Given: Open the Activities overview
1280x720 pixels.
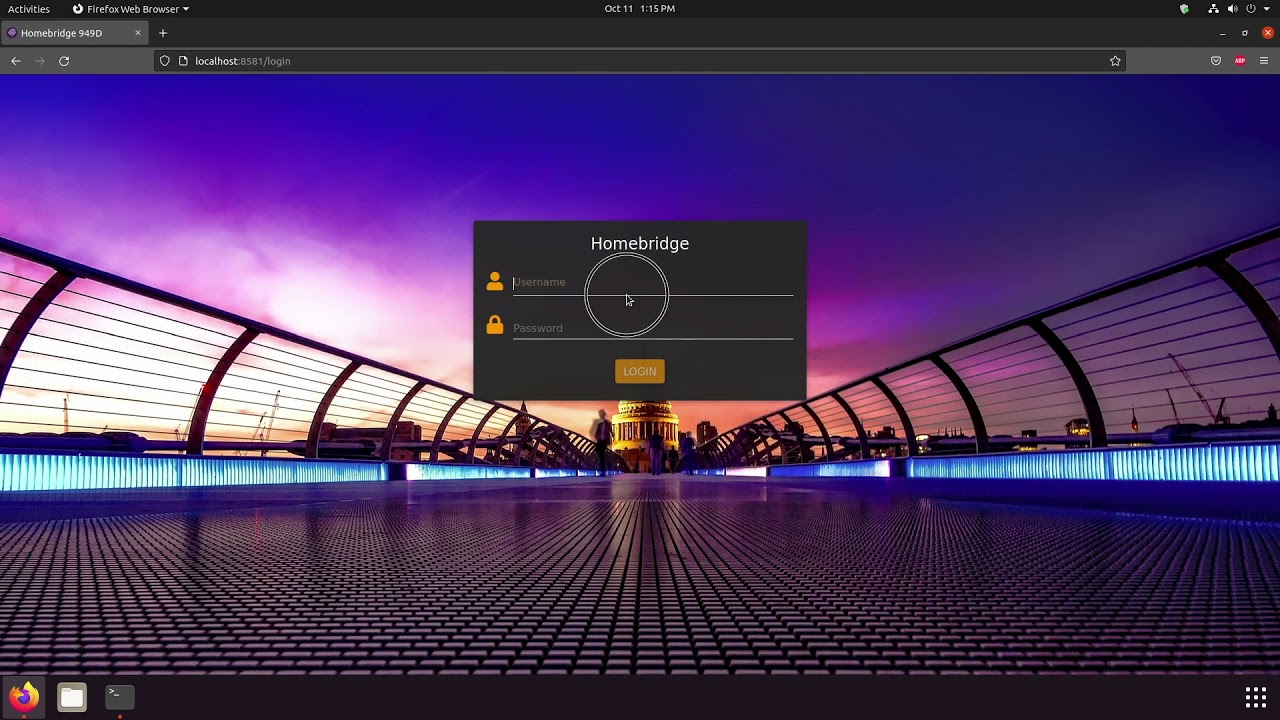Looking at the screenshot, I should [x=29, y=9].
